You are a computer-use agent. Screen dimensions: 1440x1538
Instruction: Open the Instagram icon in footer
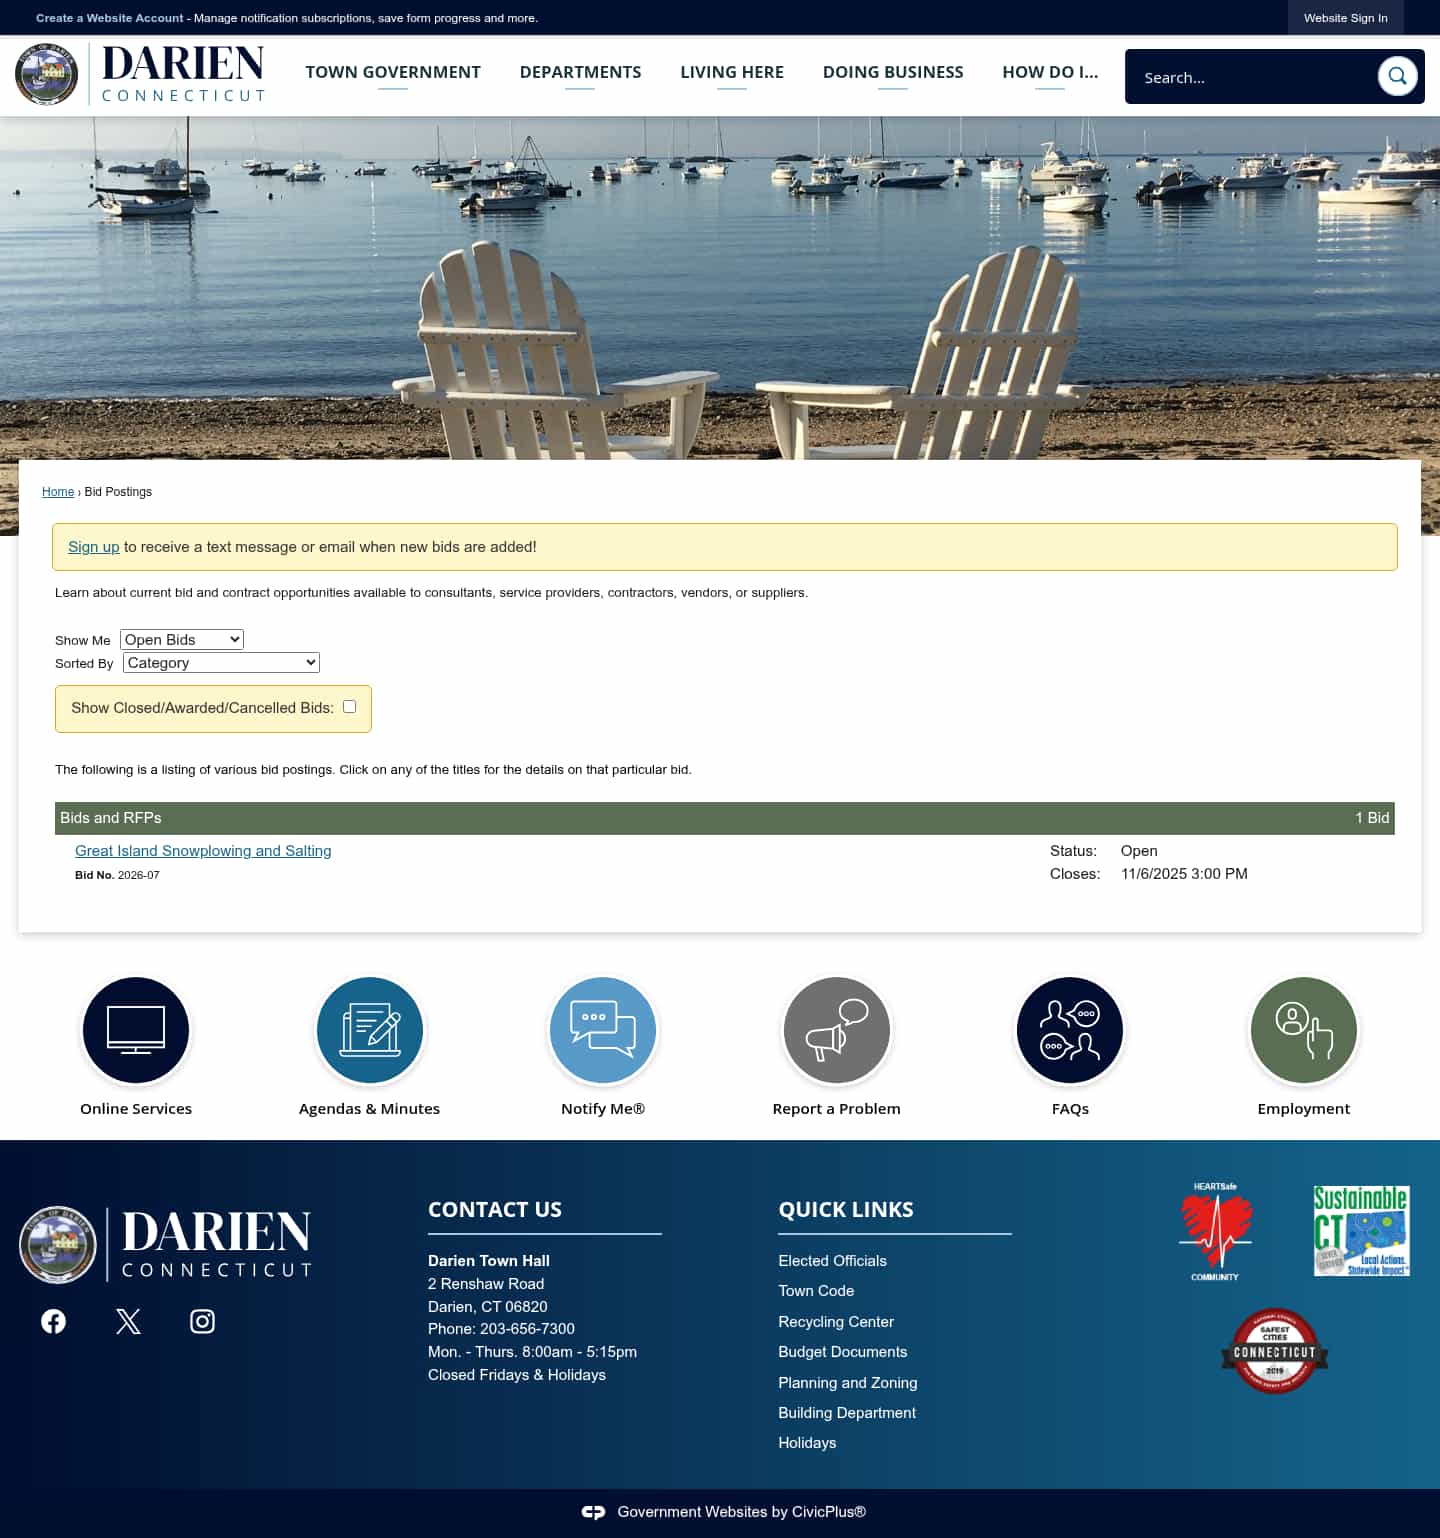coord(202,1321)
